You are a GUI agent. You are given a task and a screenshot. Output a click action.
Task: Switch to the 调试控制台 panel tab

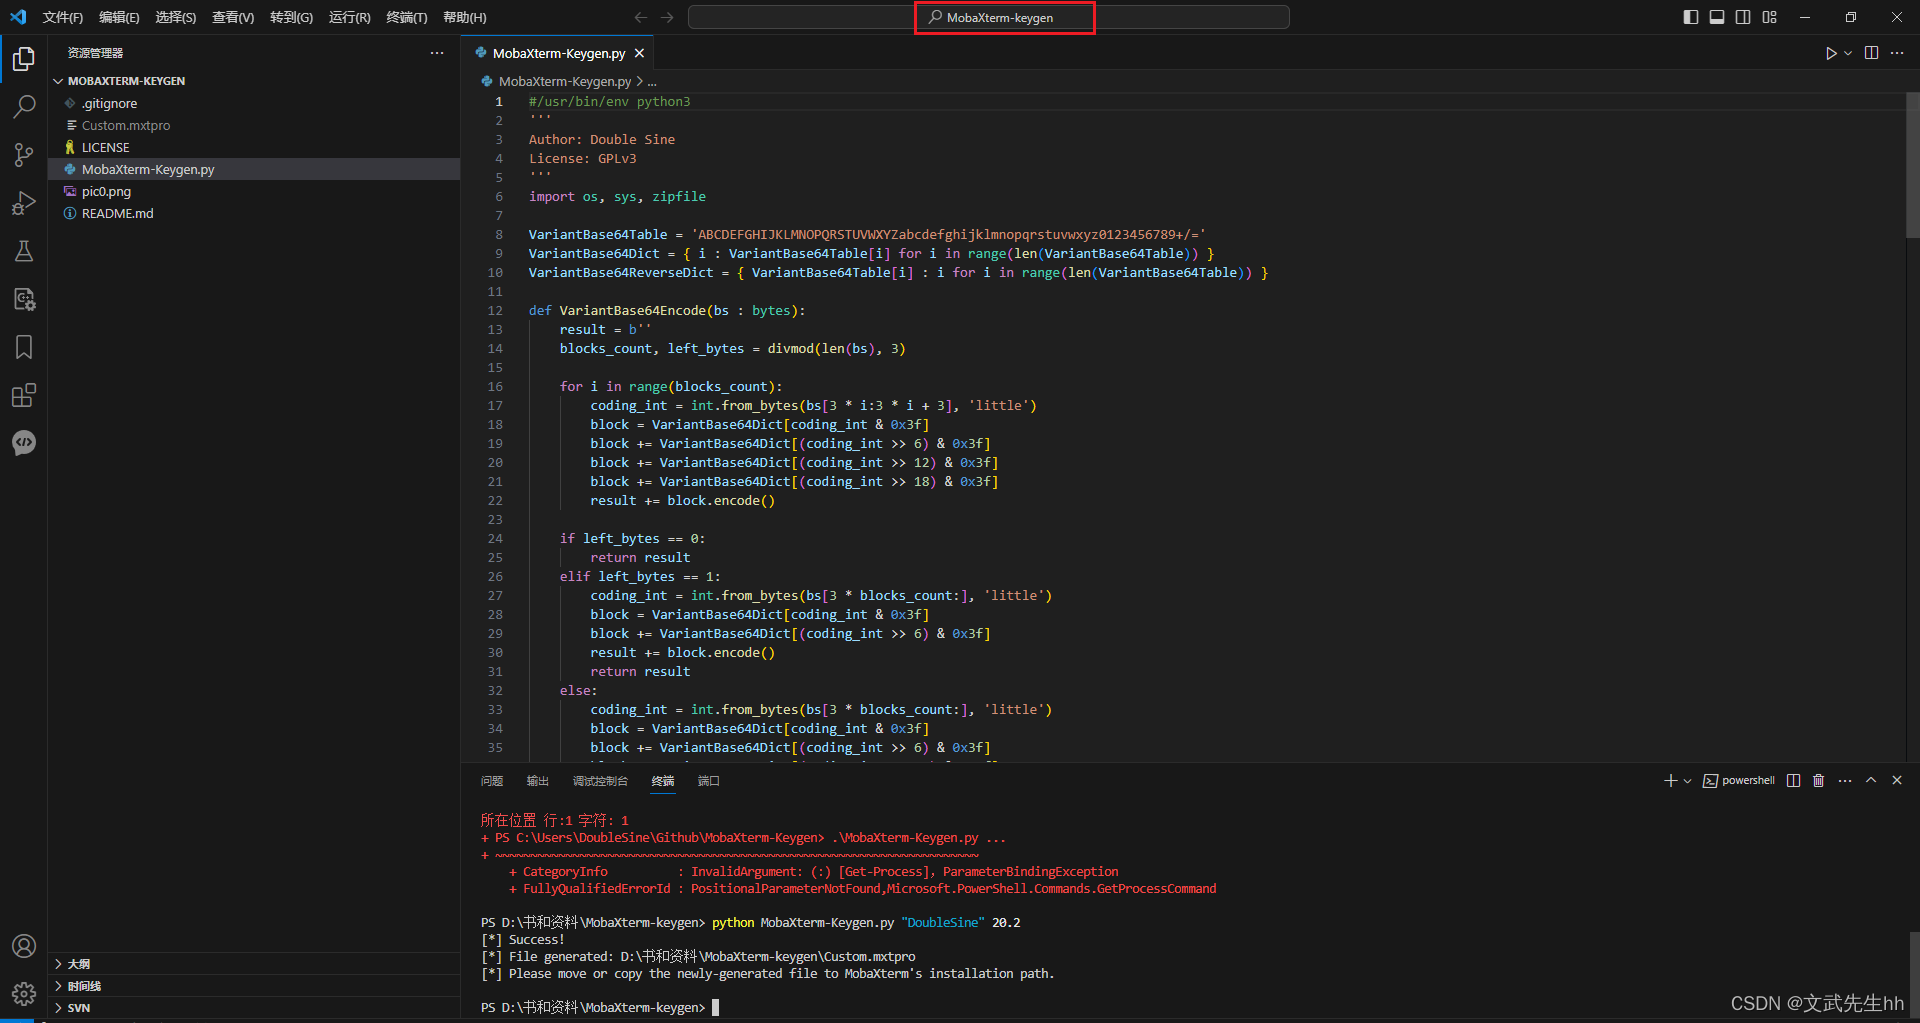click(x=600, y=781)
